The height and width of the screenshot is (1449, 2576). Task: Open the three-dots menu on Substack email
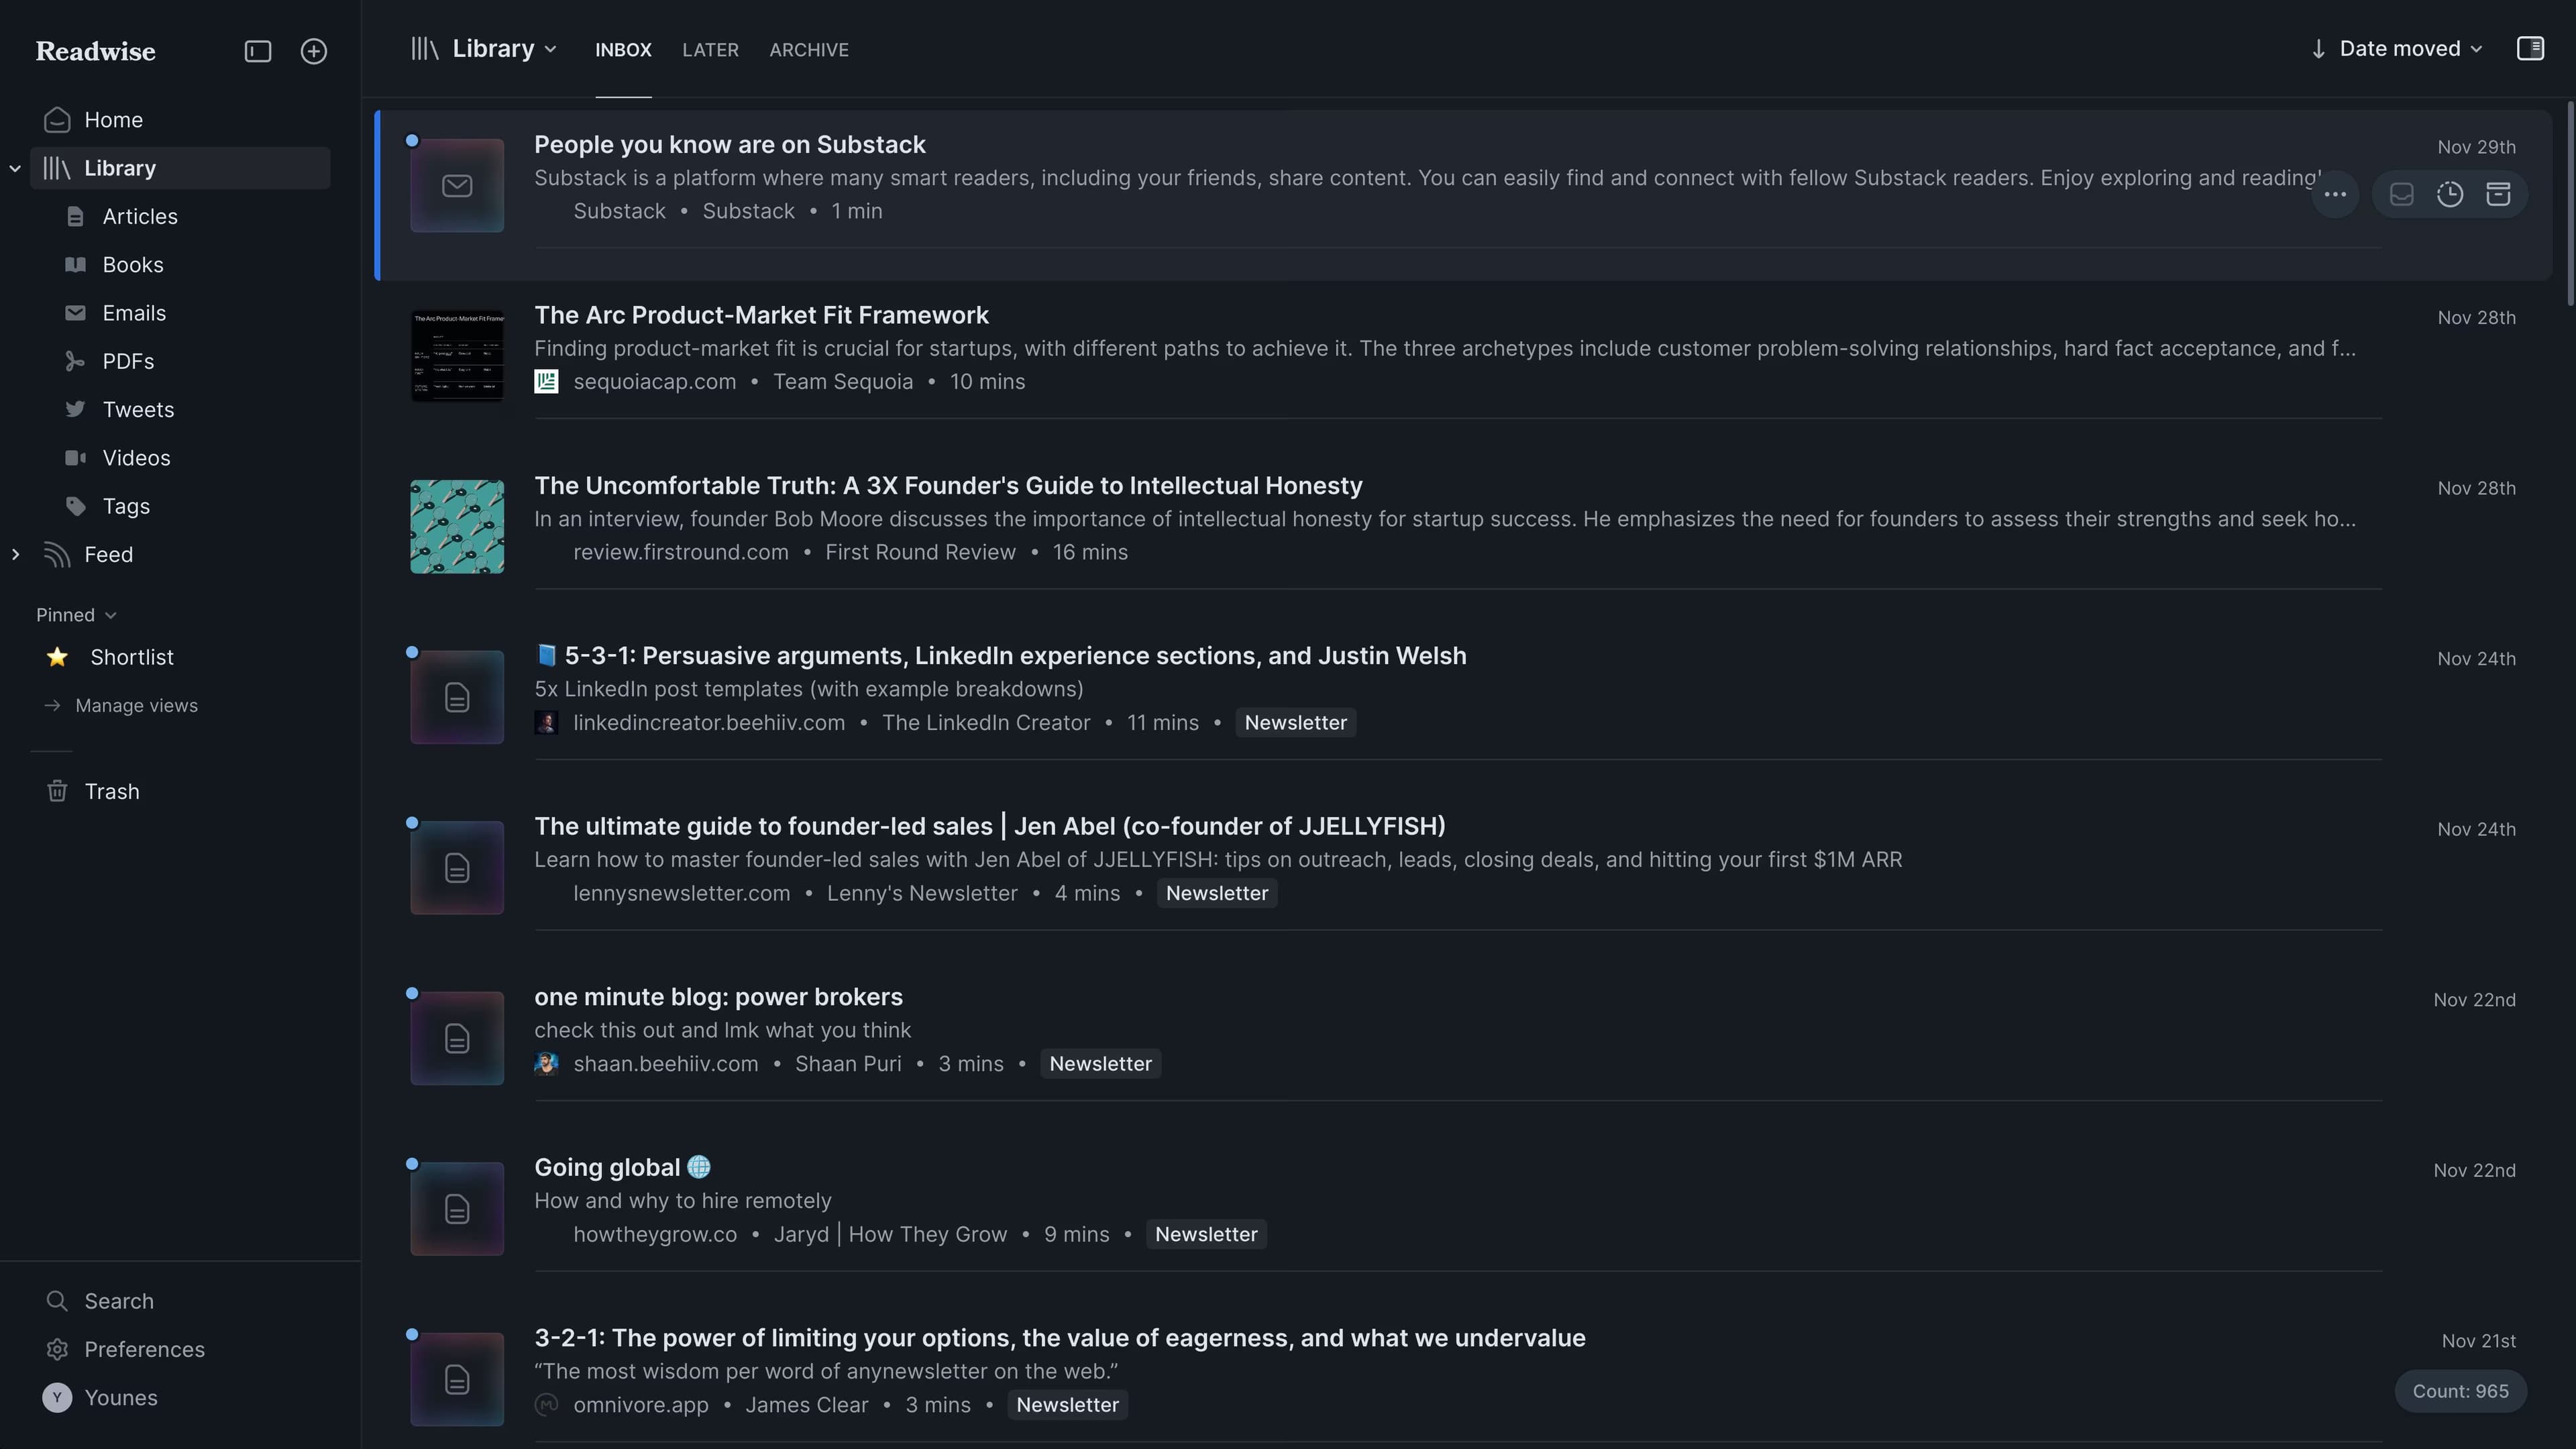[x=2335, y=195]
